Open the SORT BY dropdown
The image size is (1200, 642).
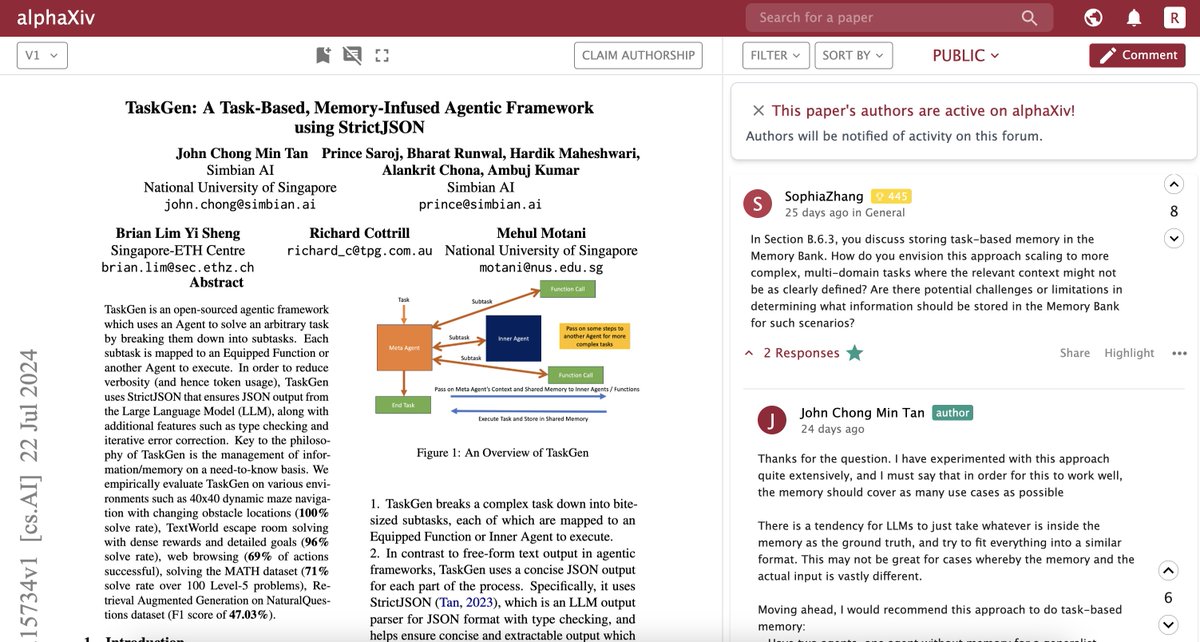click(x=853, y=55)
